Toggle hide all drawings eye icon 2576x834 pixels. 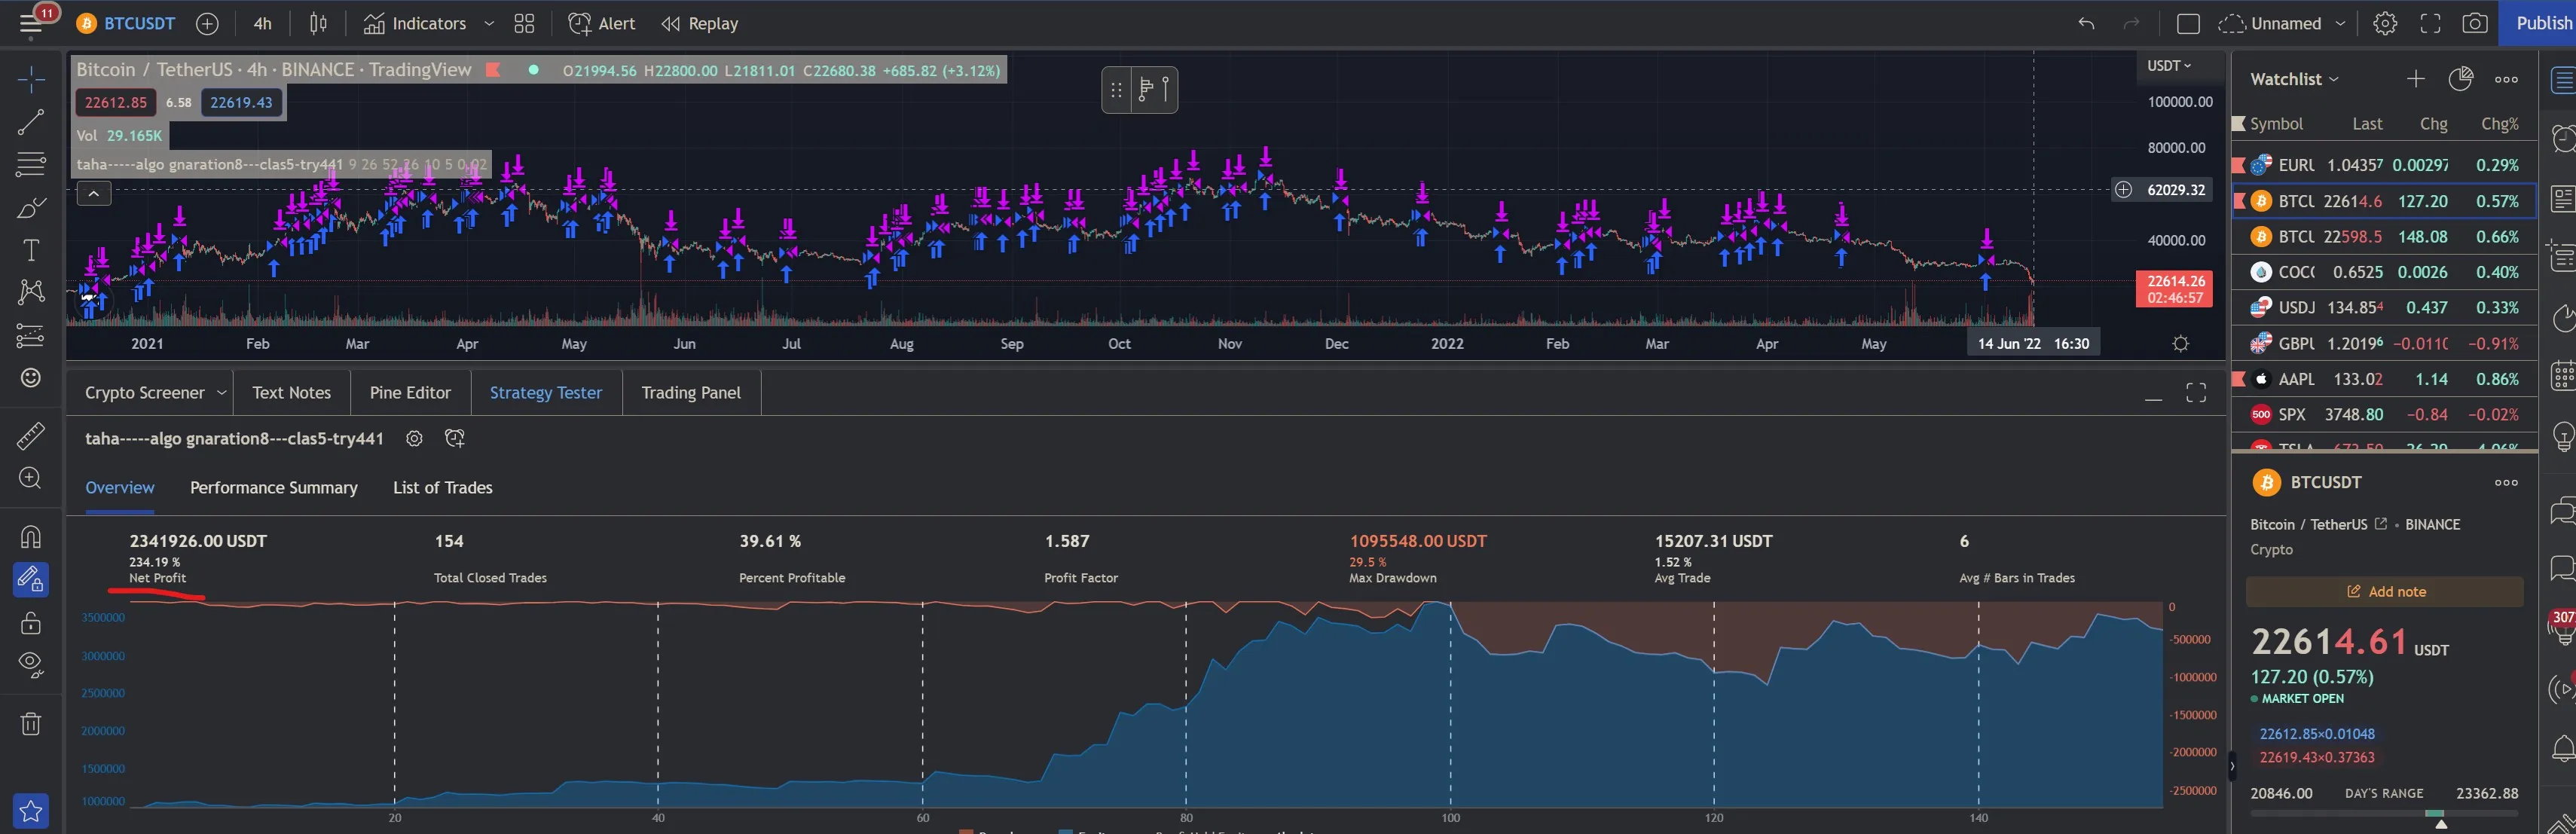tap(31, 664)
